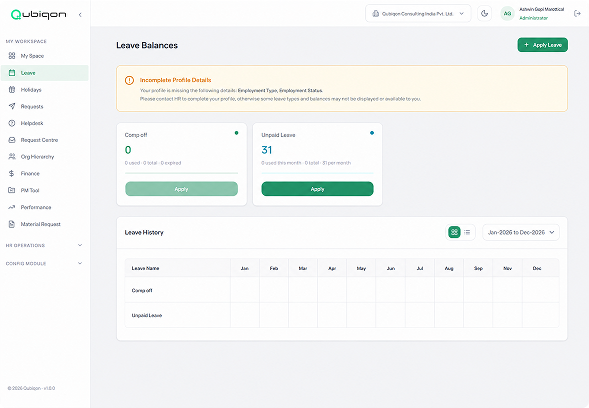Expand the HR Operations section
Viewport: 589px width, 408px height.
pos(44,245)
